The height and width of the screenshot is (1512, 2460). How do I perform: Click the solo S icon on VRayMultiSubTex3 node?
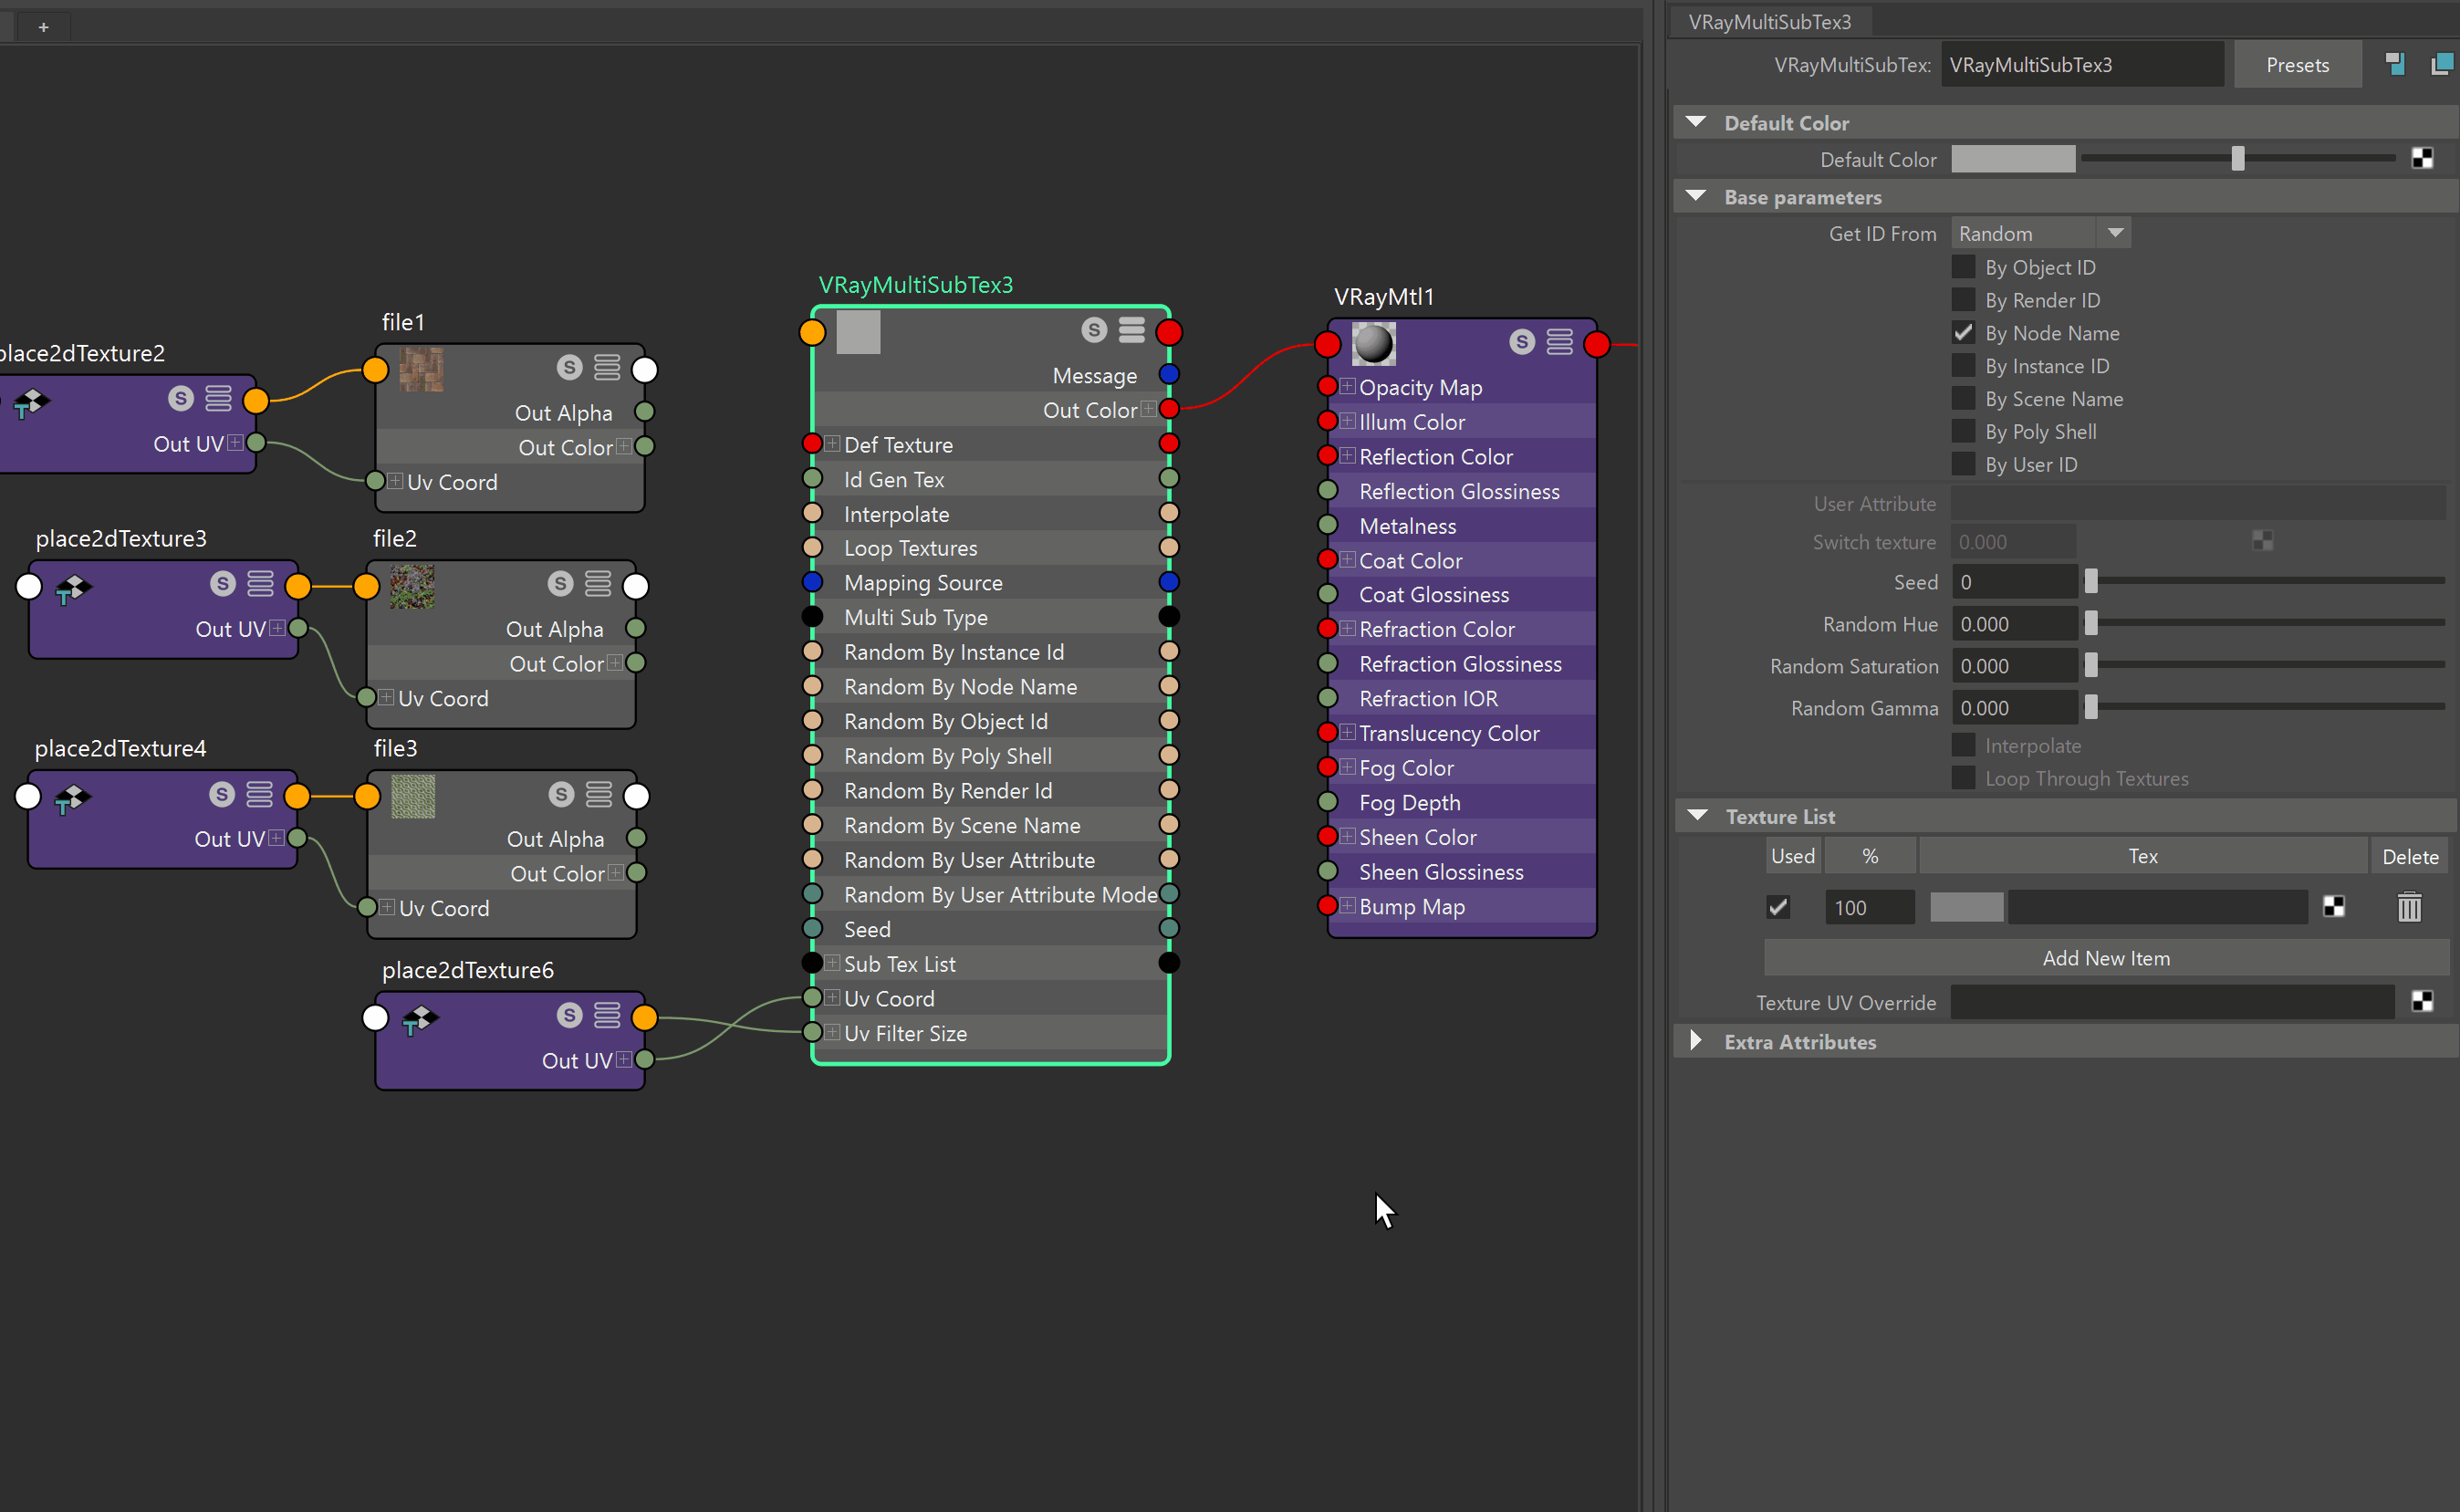coord(1094,330)
